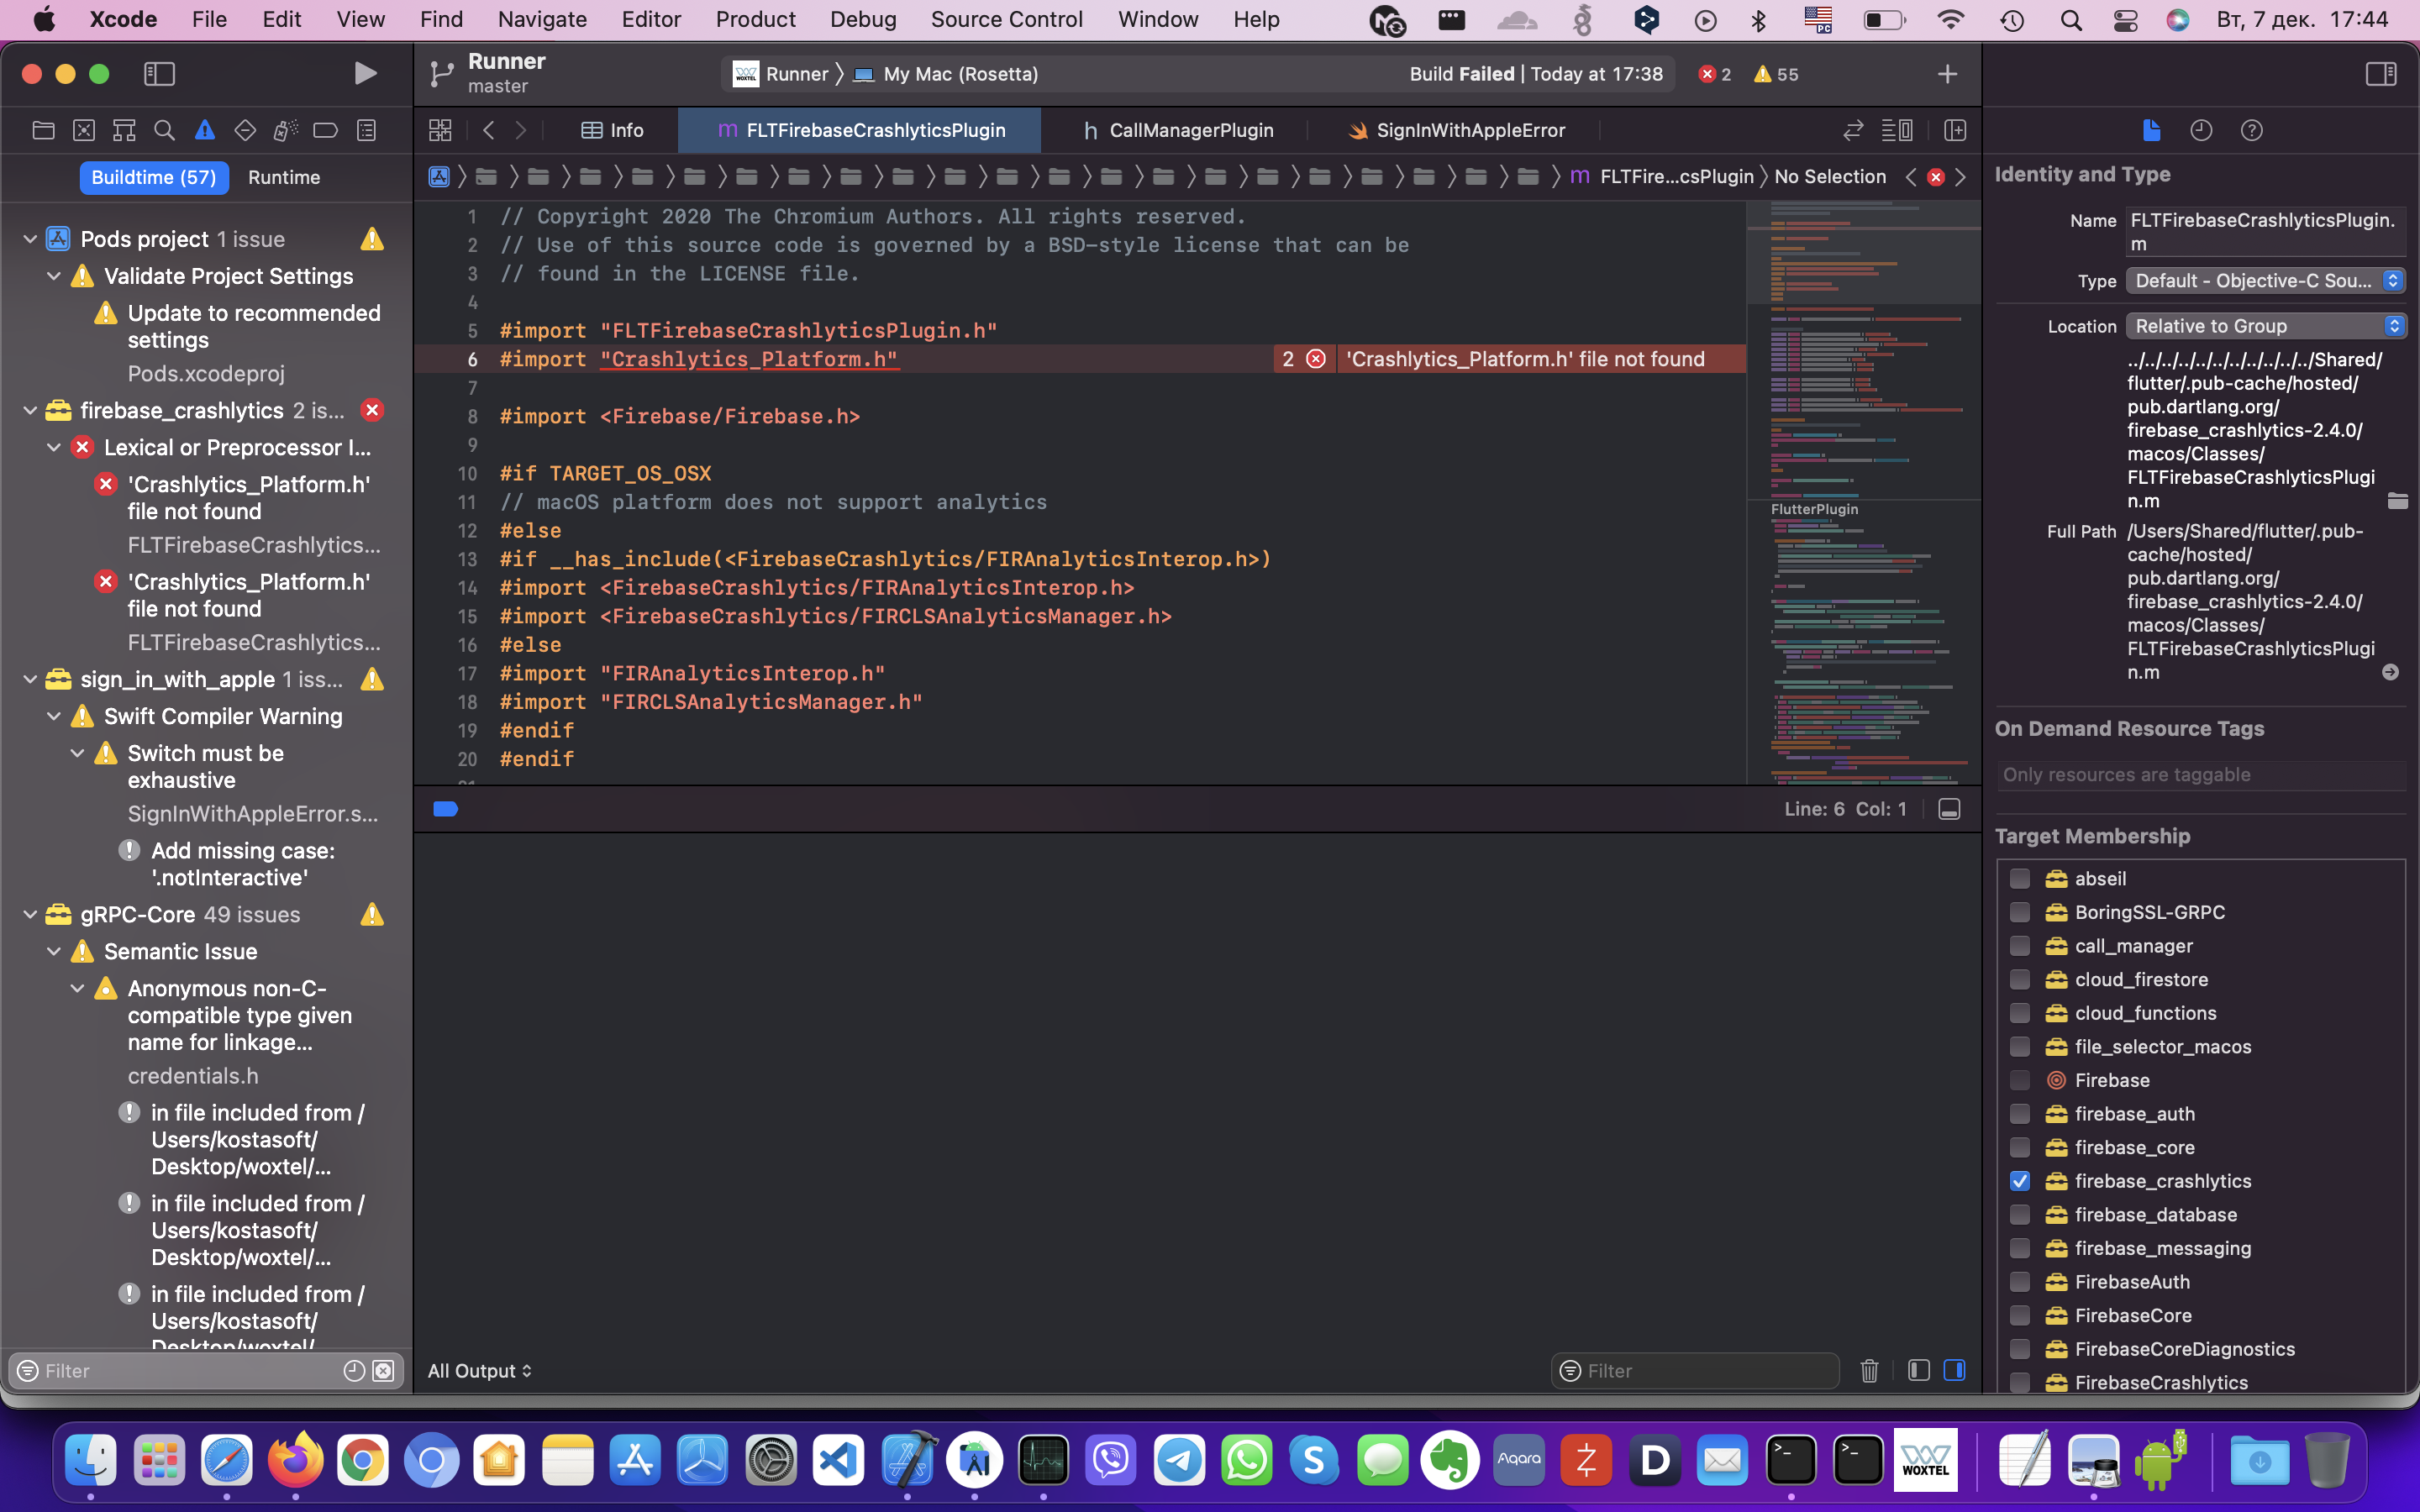Check the firebase_auth target membership
This screenshot has width=2420, height=1512.
pos(2020,1113)
